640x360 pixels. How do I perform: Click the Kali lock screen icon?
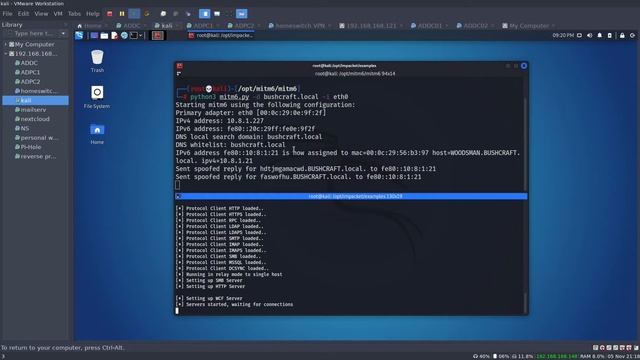coord(622,36)
